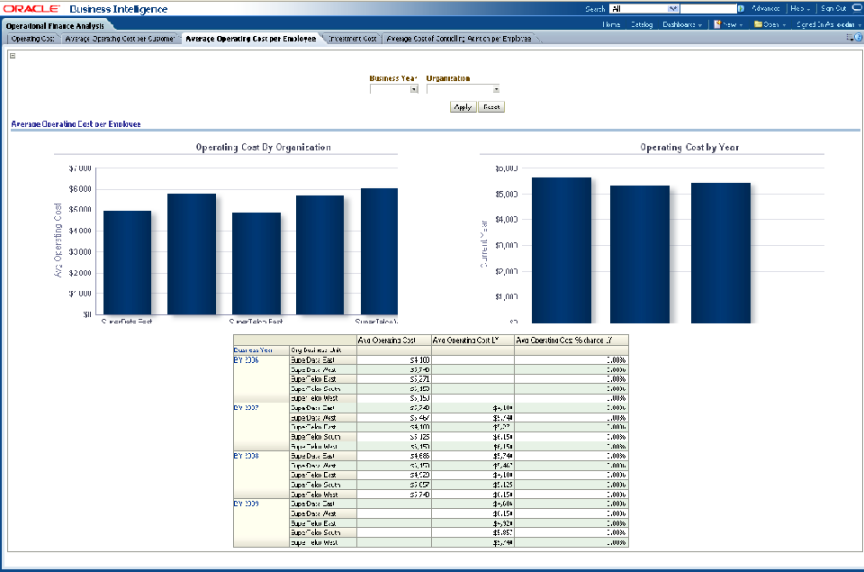Open the Search scope 'All' dropdown
The height and width of the screenshot is (572, 864).
point(644,9)
